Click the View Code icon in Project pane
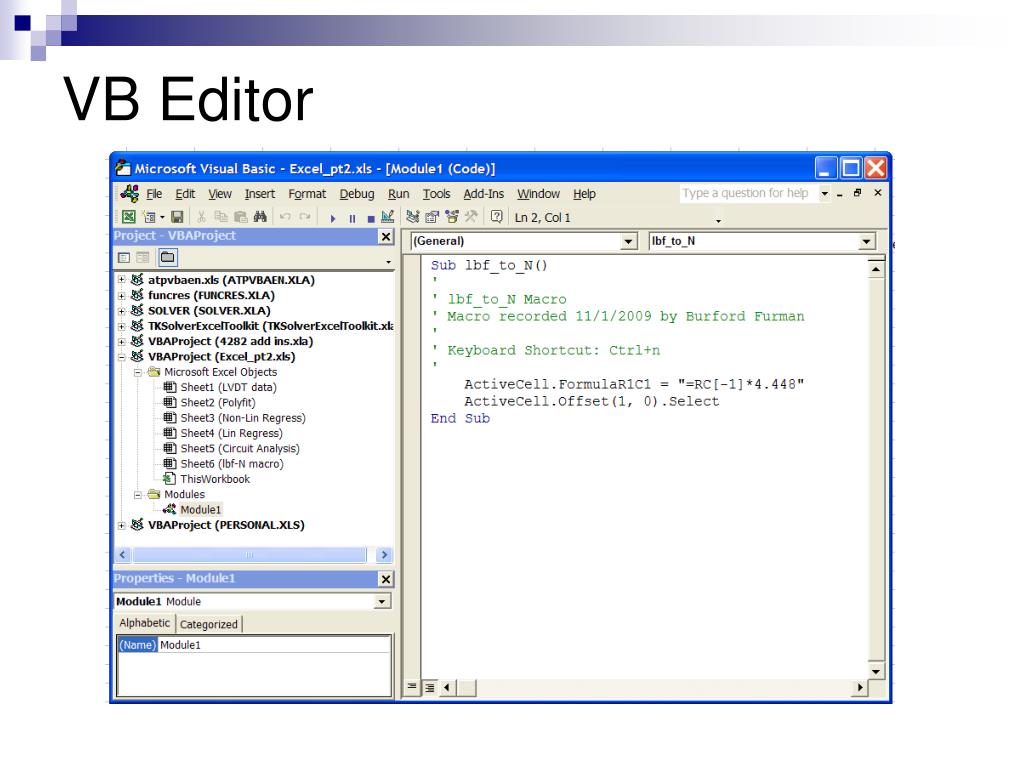The height and width of the screenshot is (768, 1024). click(x=124, y=258)
